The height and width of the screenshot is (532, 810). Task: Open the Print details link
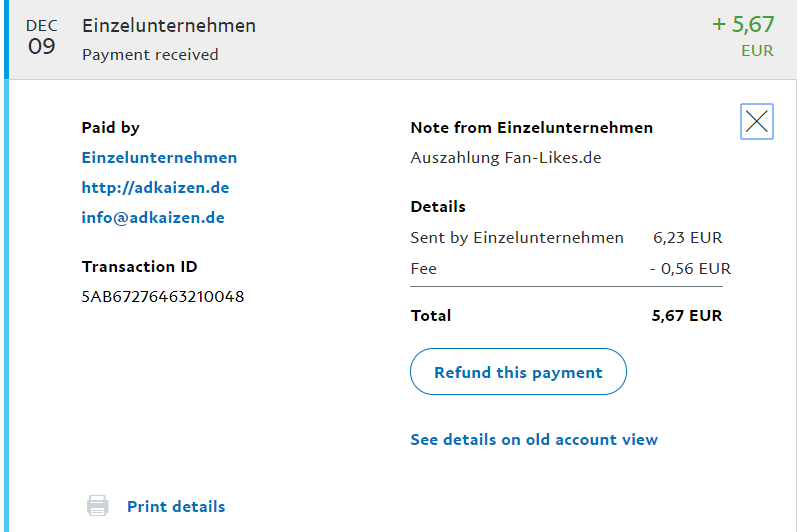pos(176,506)
